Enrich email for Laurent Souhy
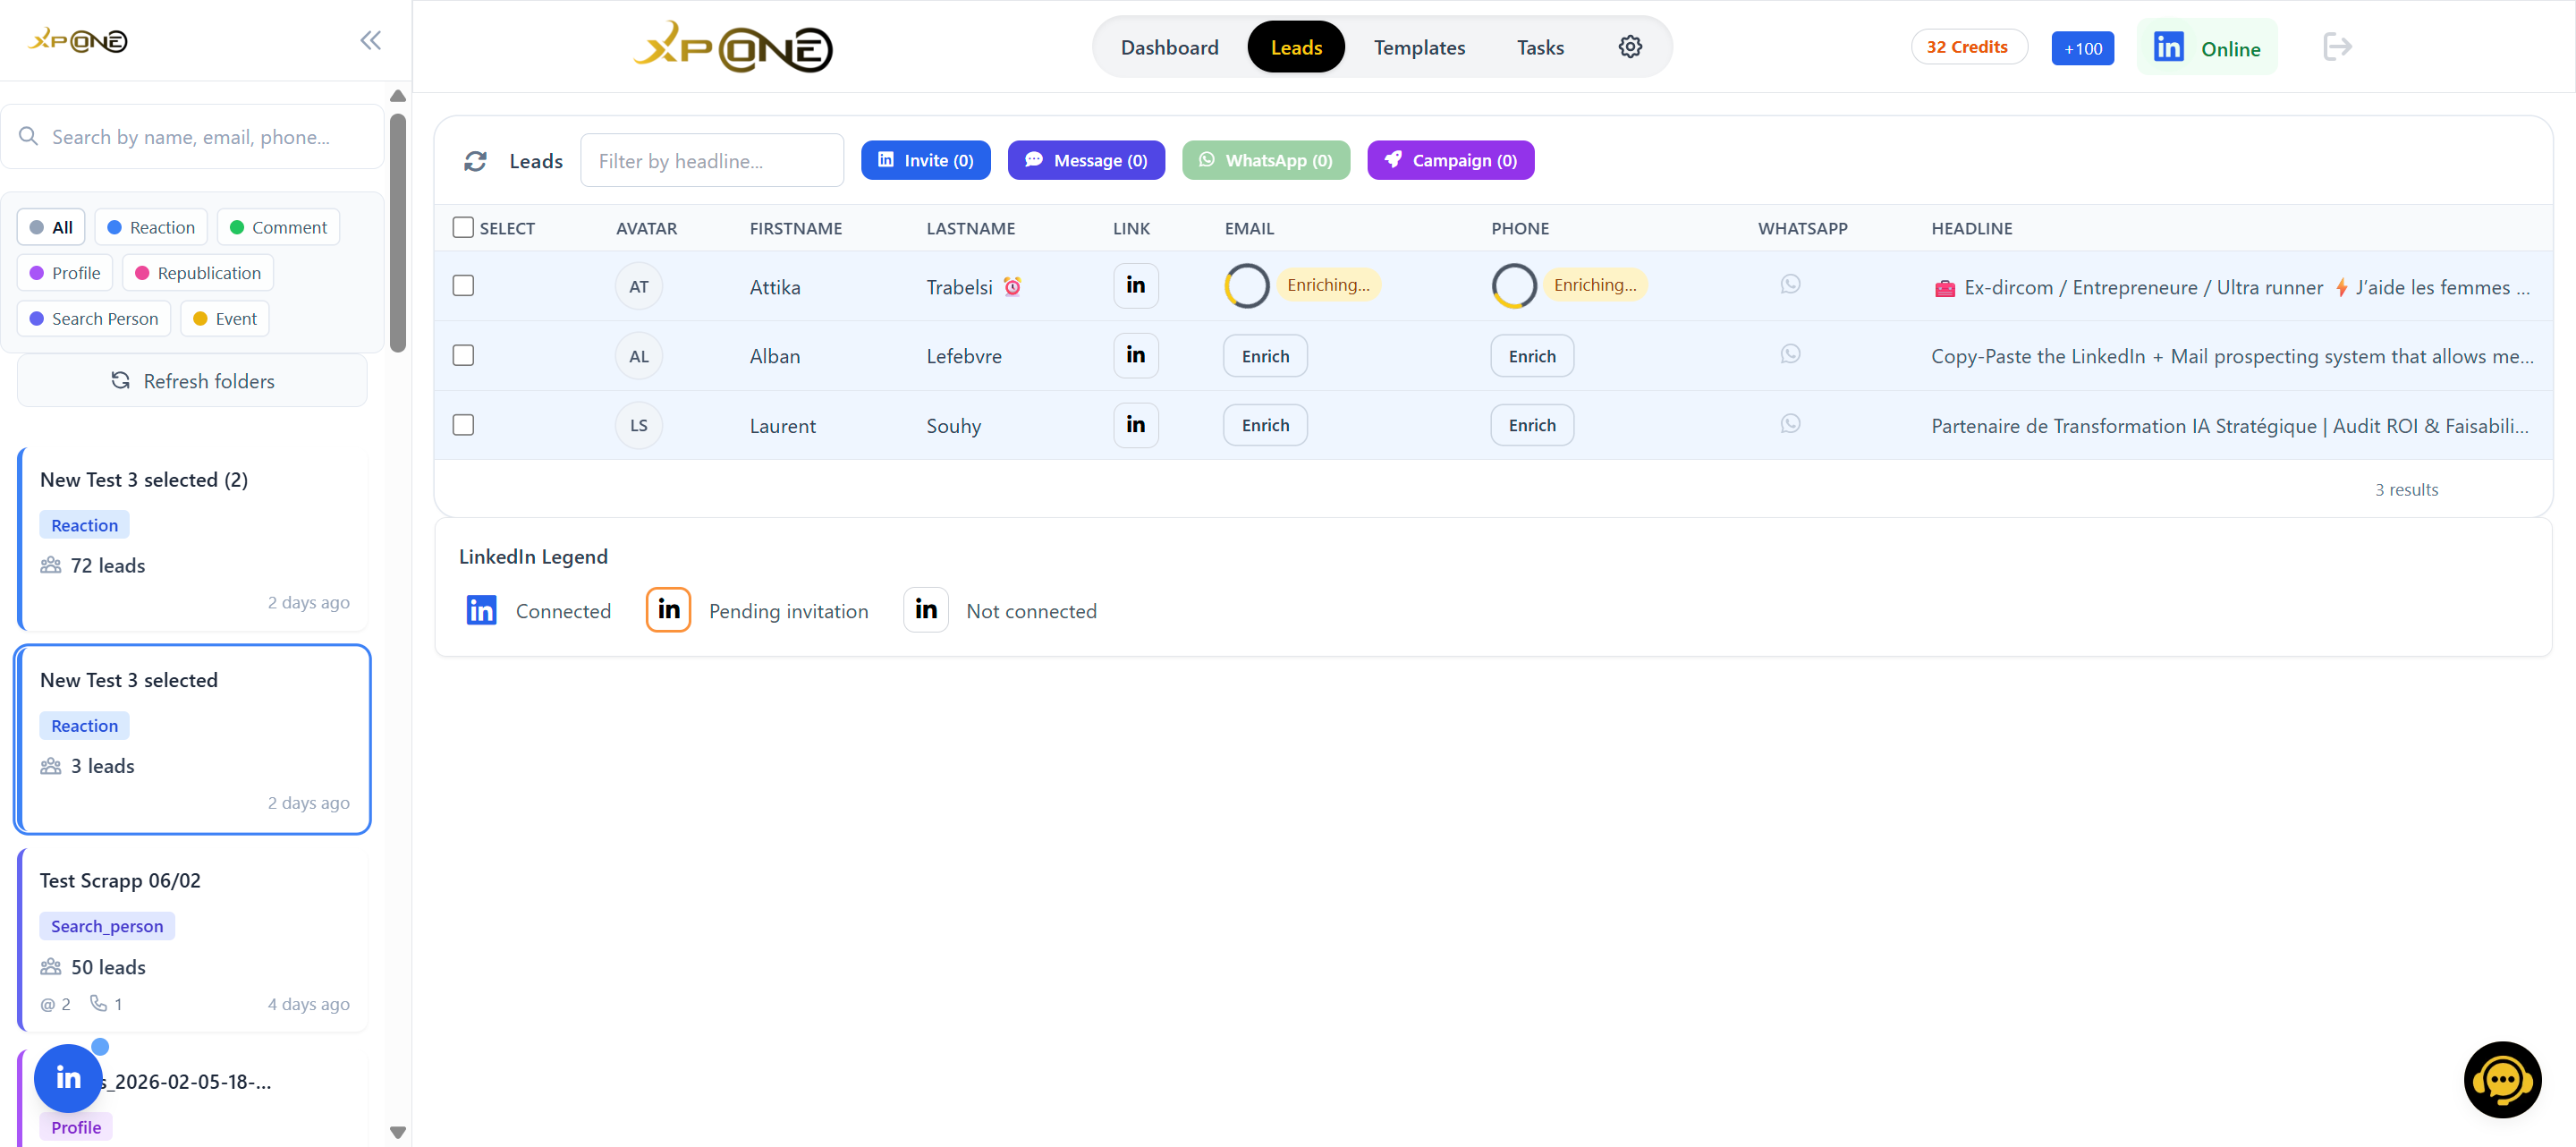Image resolution: width=2576 pixels, height=1147 pixels. [1265, 425]
